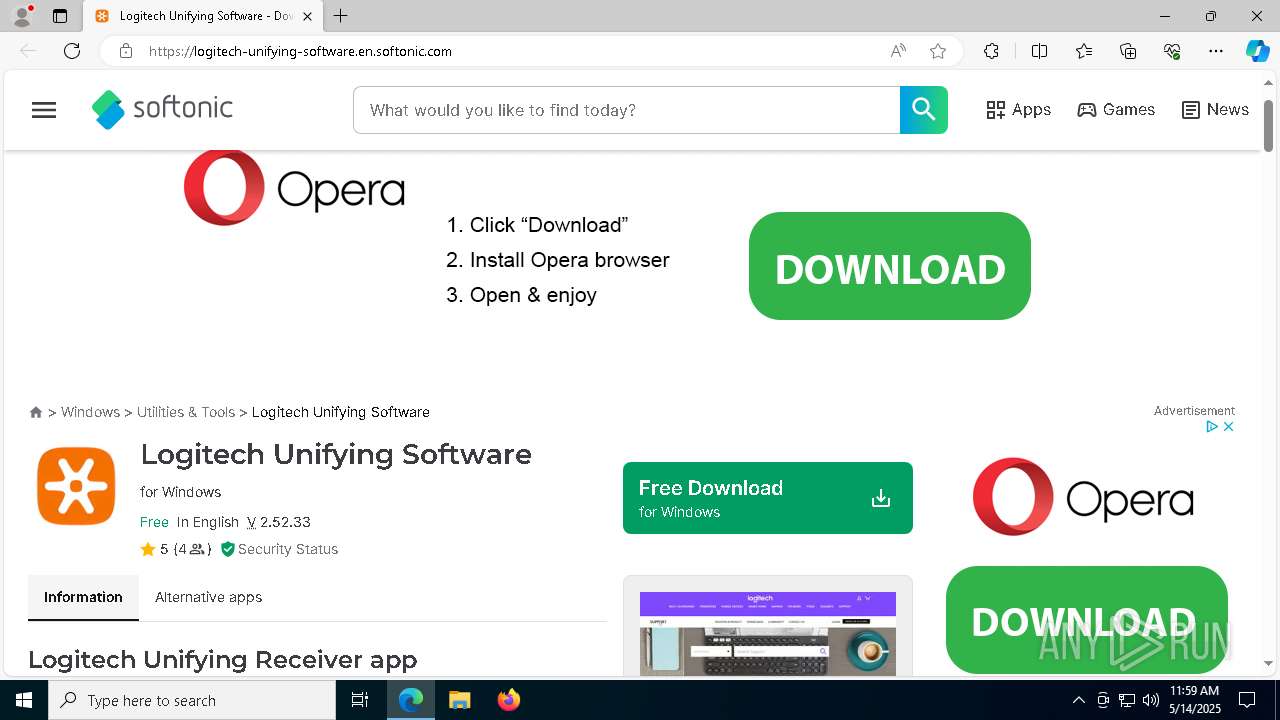Click the Opera logo in side ad
Screen dimensions: 1280x720
1083,497
